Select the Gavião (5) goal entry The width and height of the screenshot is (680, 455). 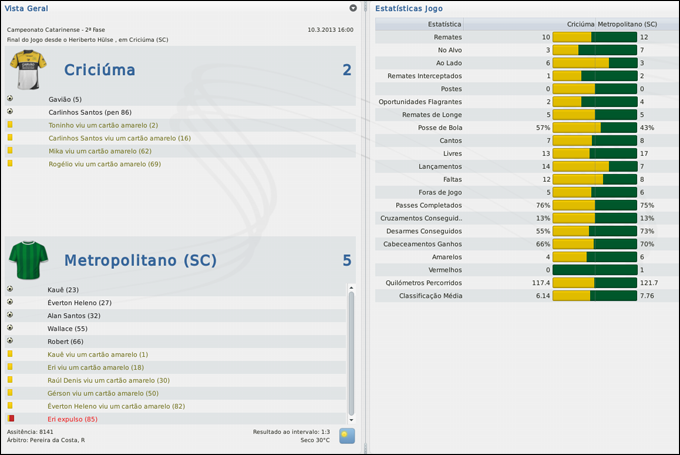tap(65, 99)
